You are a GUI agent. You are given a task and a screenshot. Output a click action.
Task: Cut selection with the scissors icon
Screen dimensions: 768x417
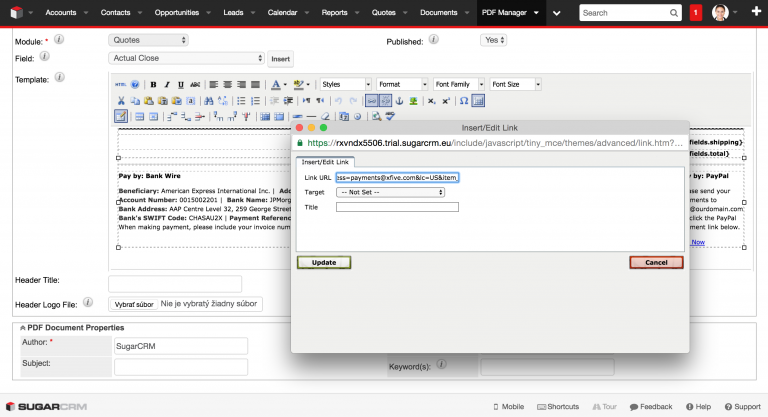click(121, 101)
